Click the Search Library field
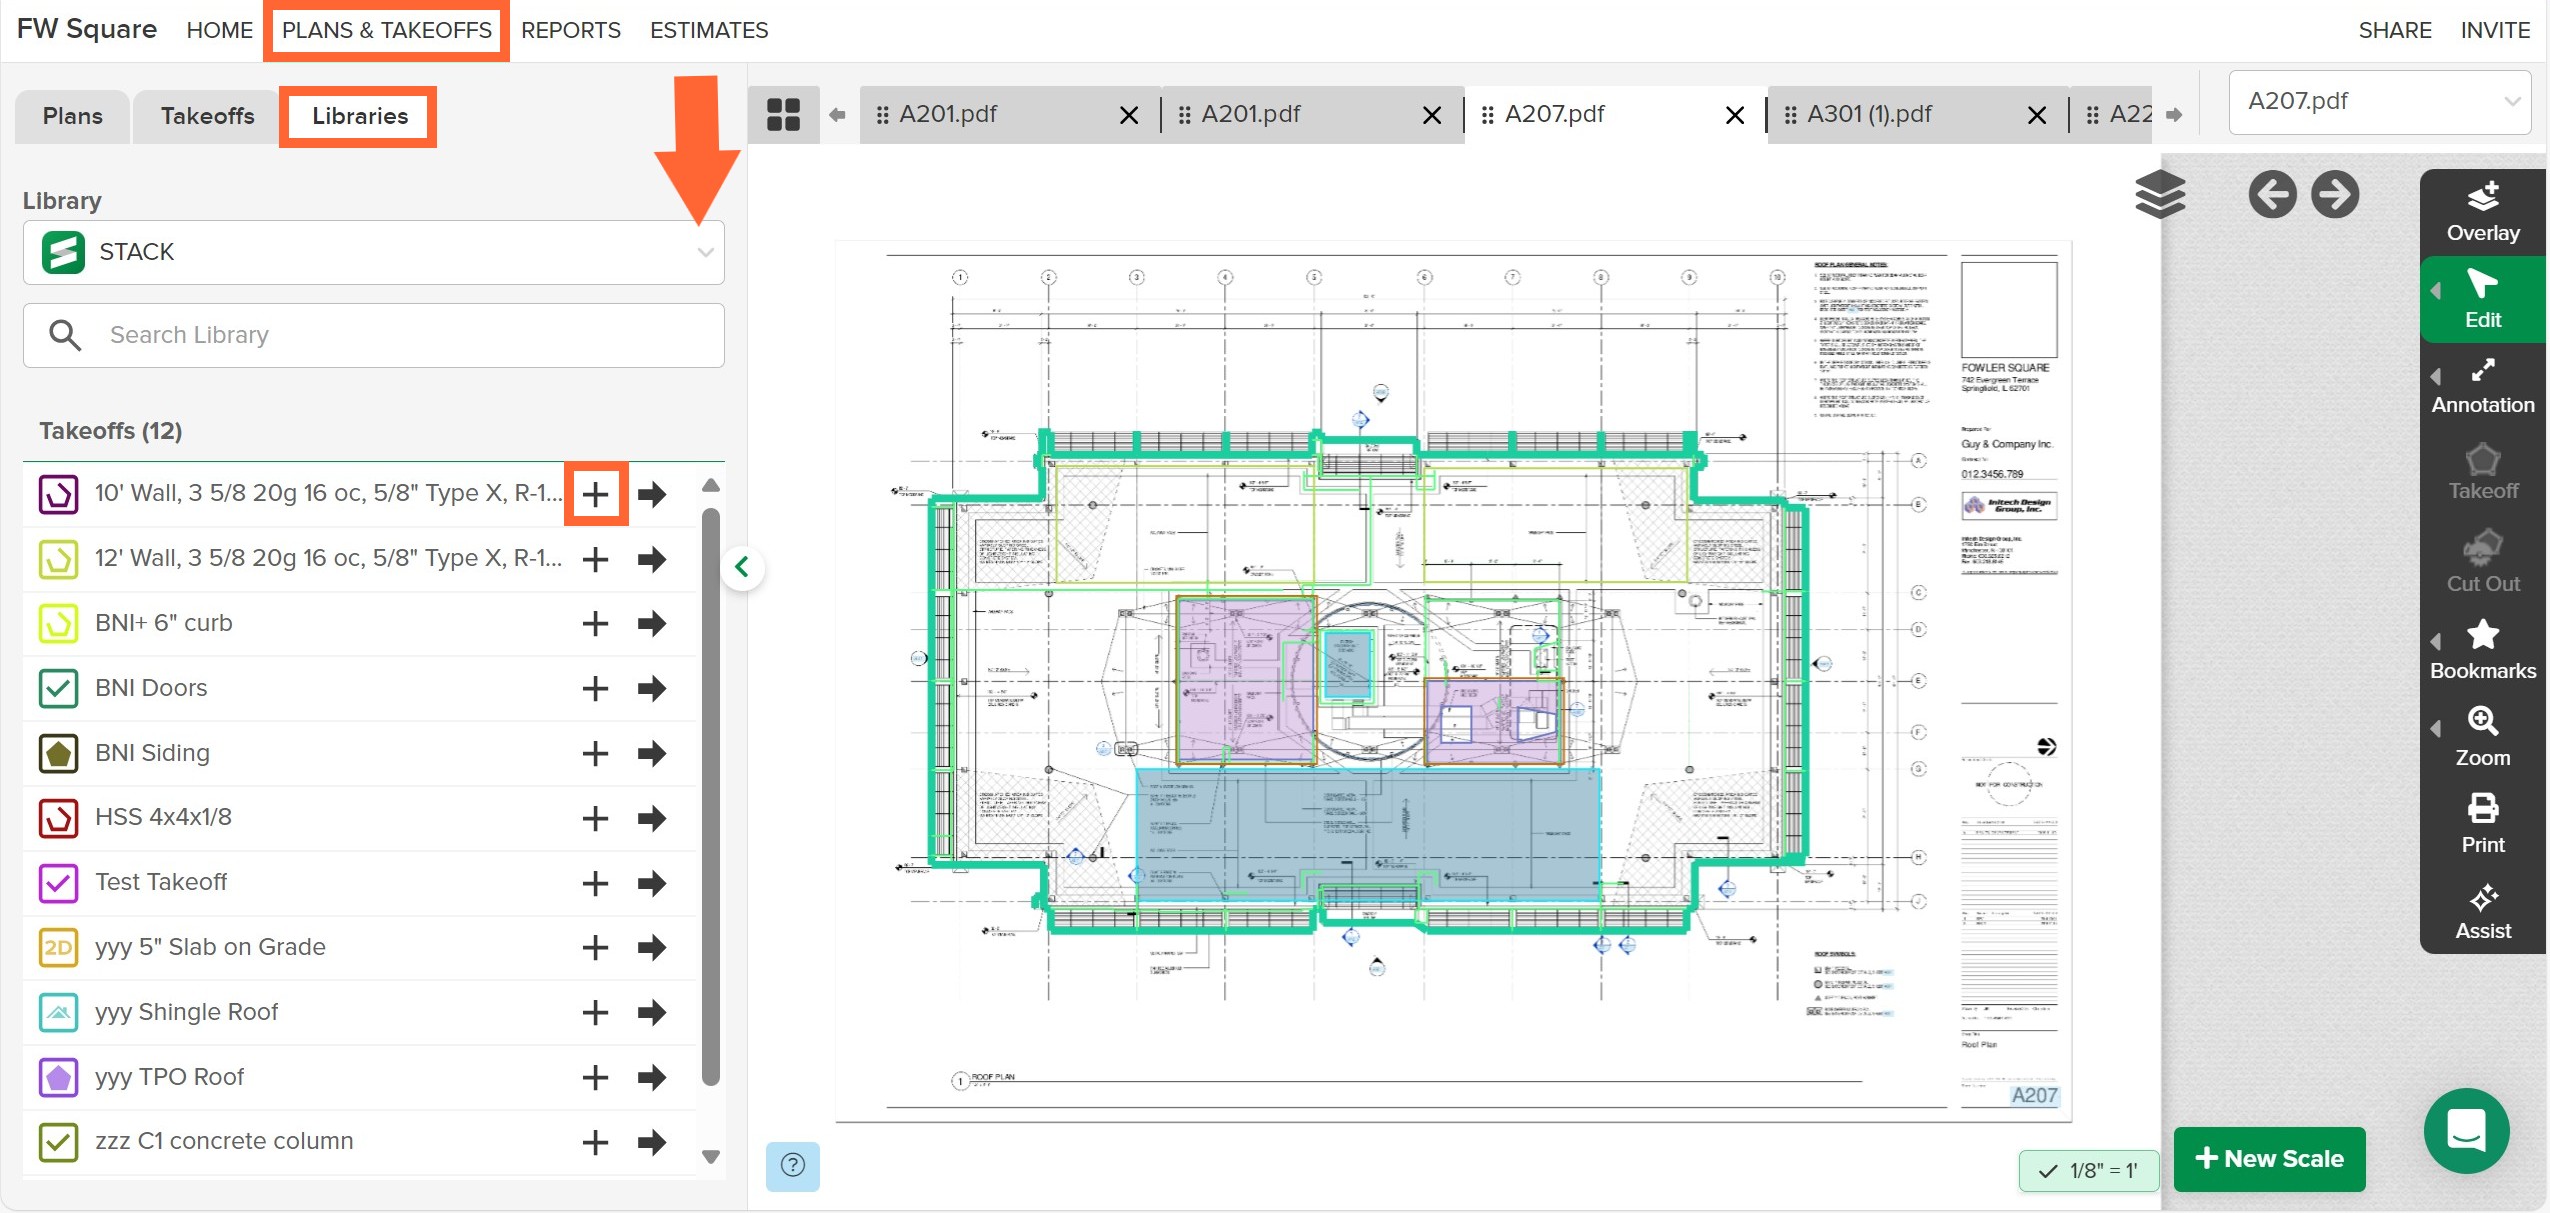Screen dimensions: 2550x1213 pos(373,335)
